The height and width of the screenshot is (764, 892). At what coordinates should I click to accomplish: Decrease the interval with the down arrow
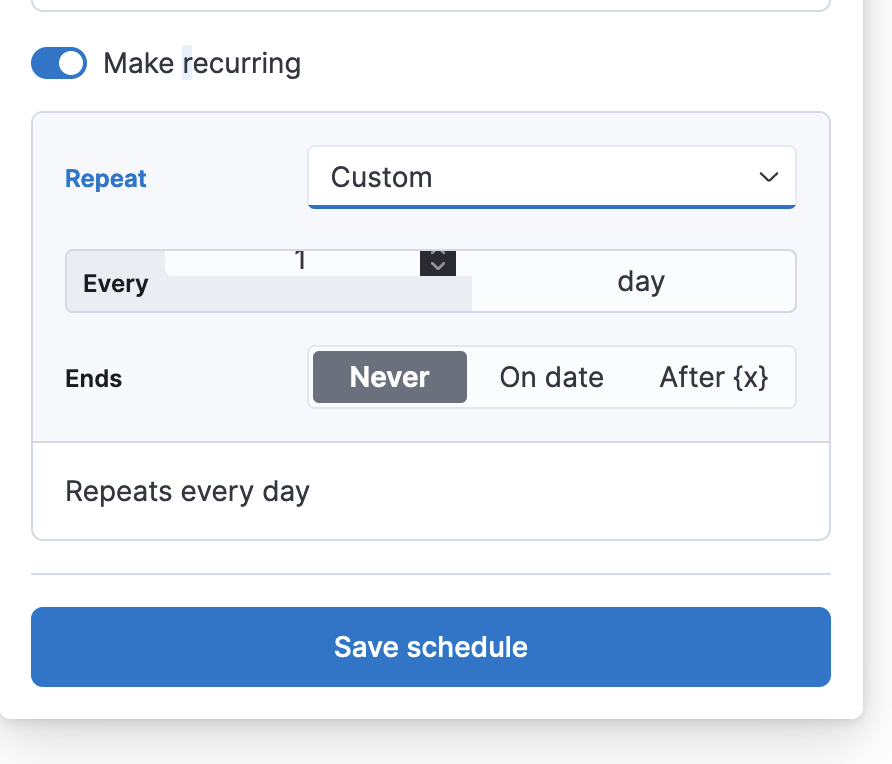pyautogui.click(x=438, y=267)
